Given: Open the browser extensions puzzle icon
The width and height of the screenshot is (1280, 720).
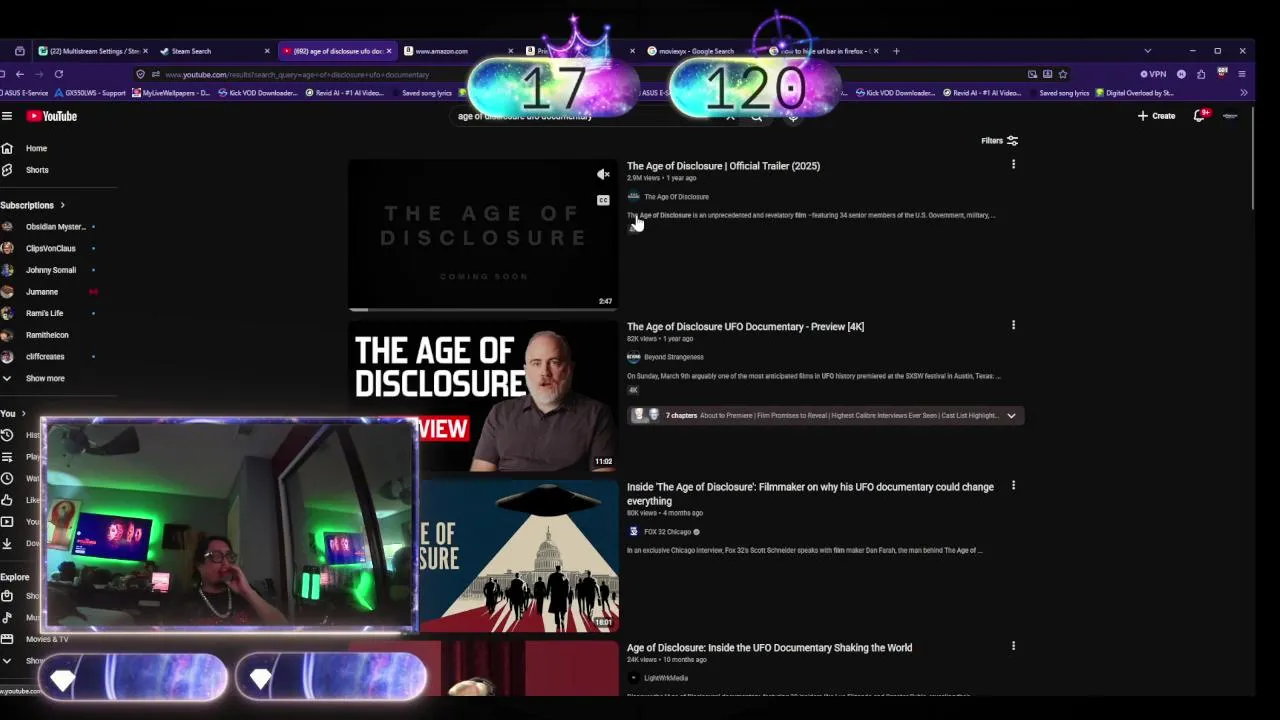Looking at the screenshot, I should [1201, 74].
